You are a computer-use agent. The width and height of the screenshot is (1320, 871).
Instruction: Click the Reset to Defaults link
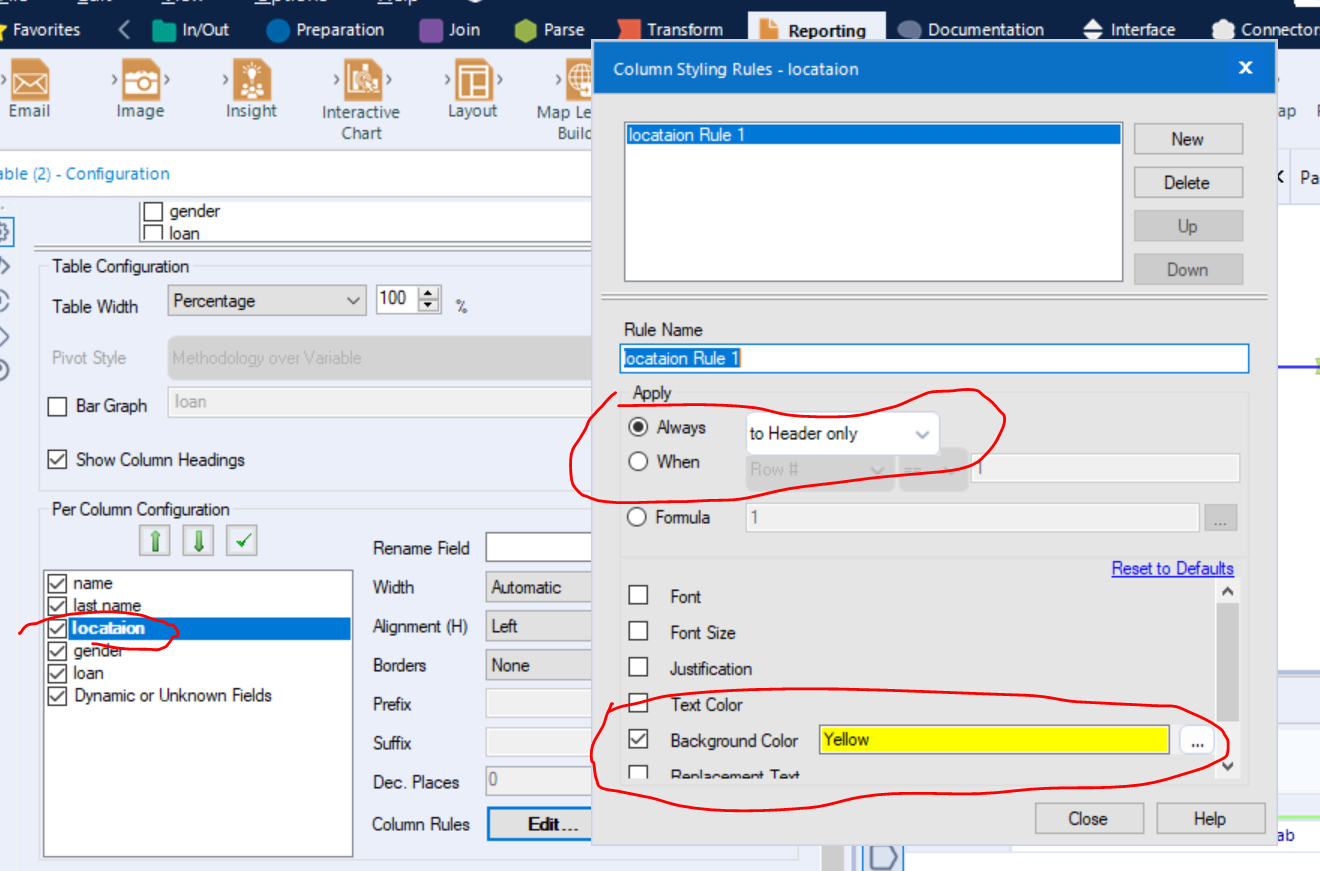coord(1172,568)
